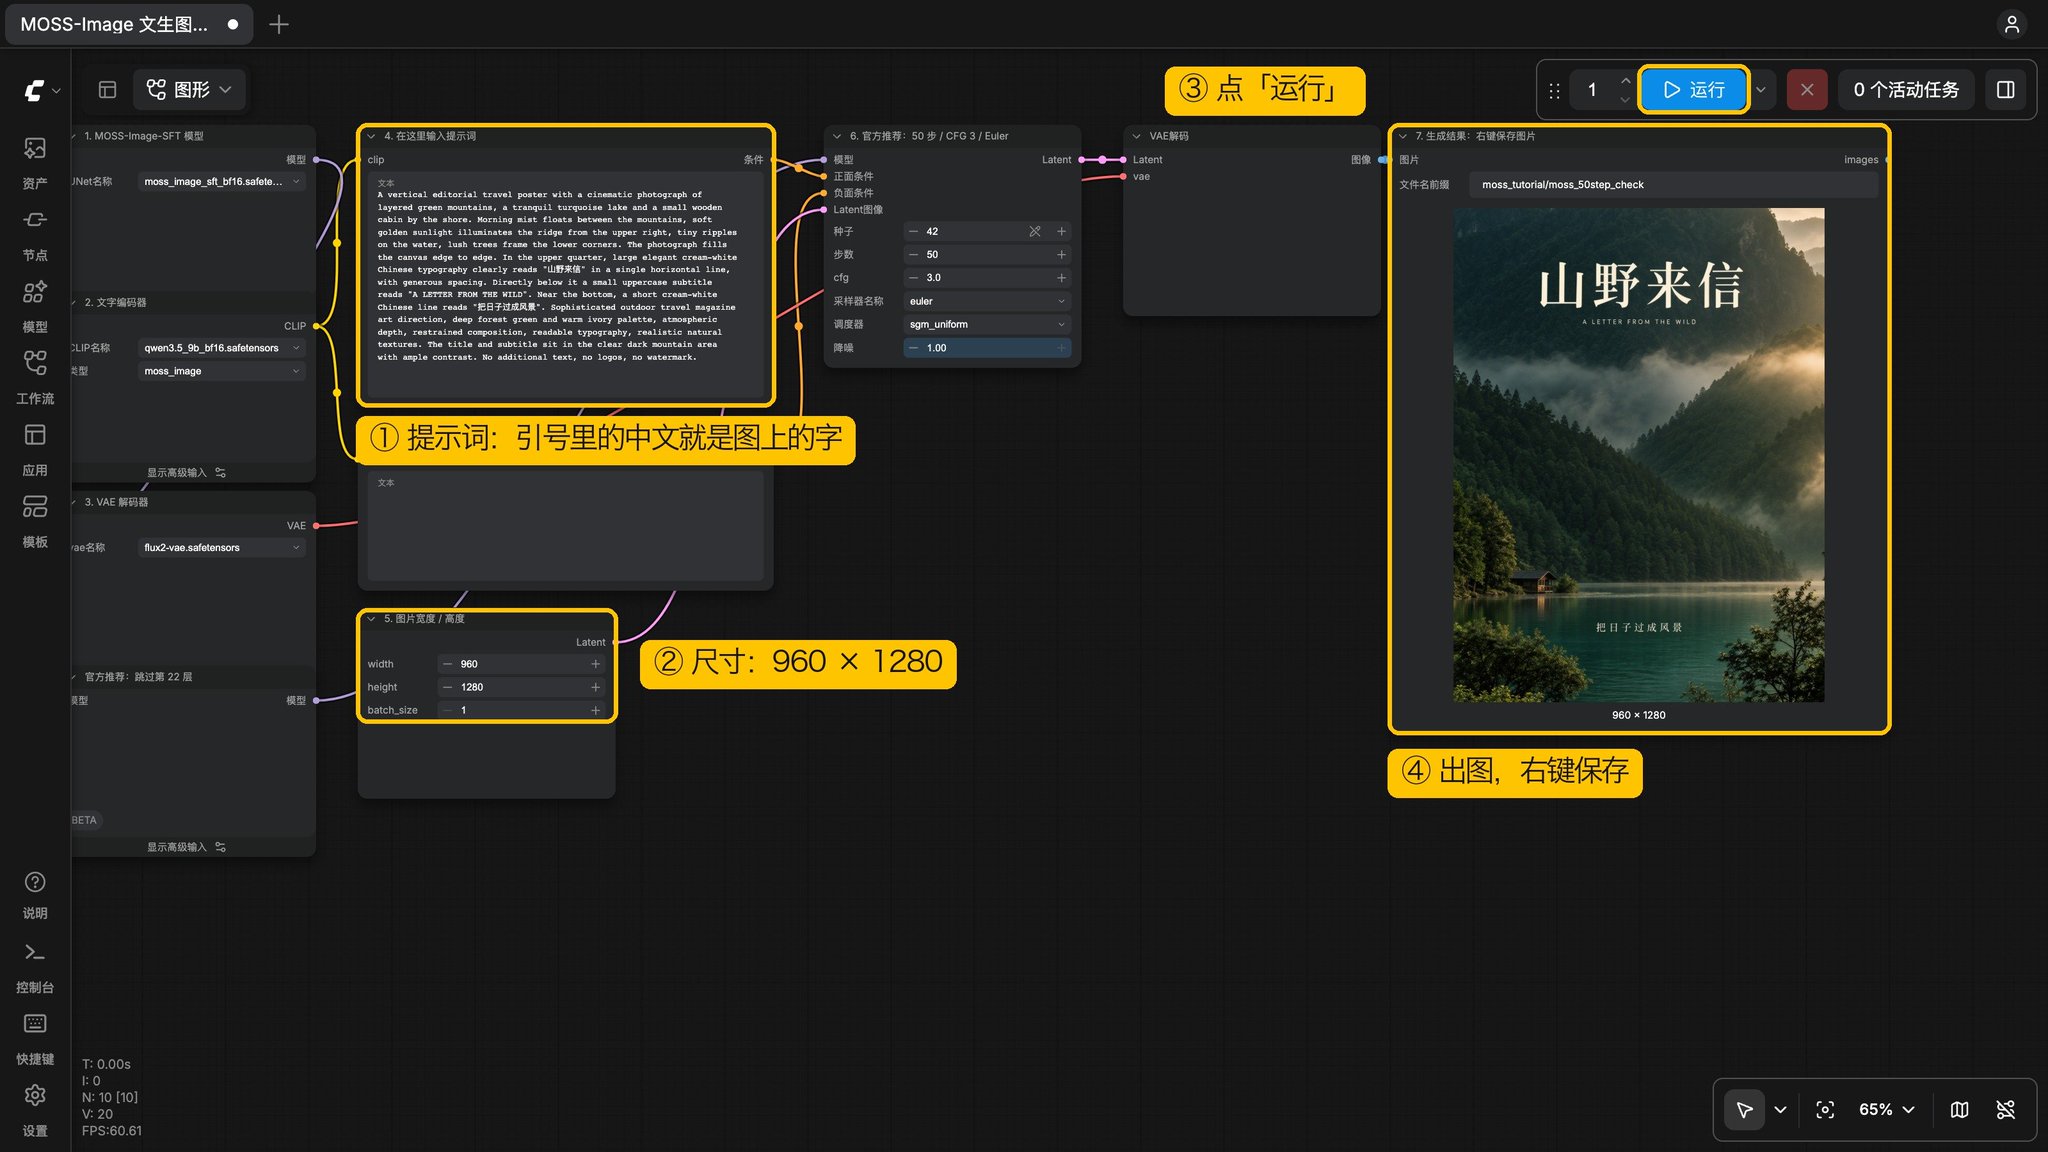
Task: Click the 文件名前缀 input field
Action: pyautogui.click(x=1673, y=185)
